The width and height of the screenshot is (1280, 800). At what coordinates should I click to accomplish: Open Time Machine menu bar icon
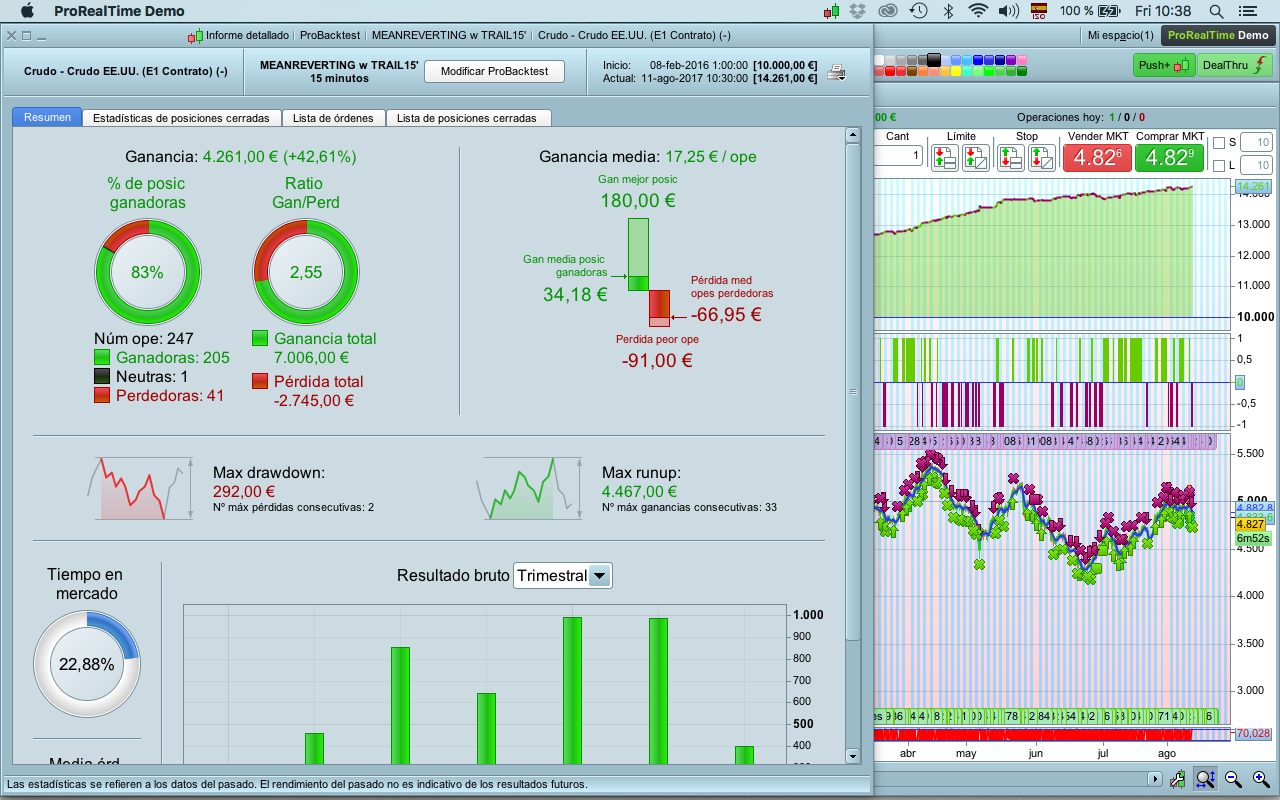click(x=918, y=11)
